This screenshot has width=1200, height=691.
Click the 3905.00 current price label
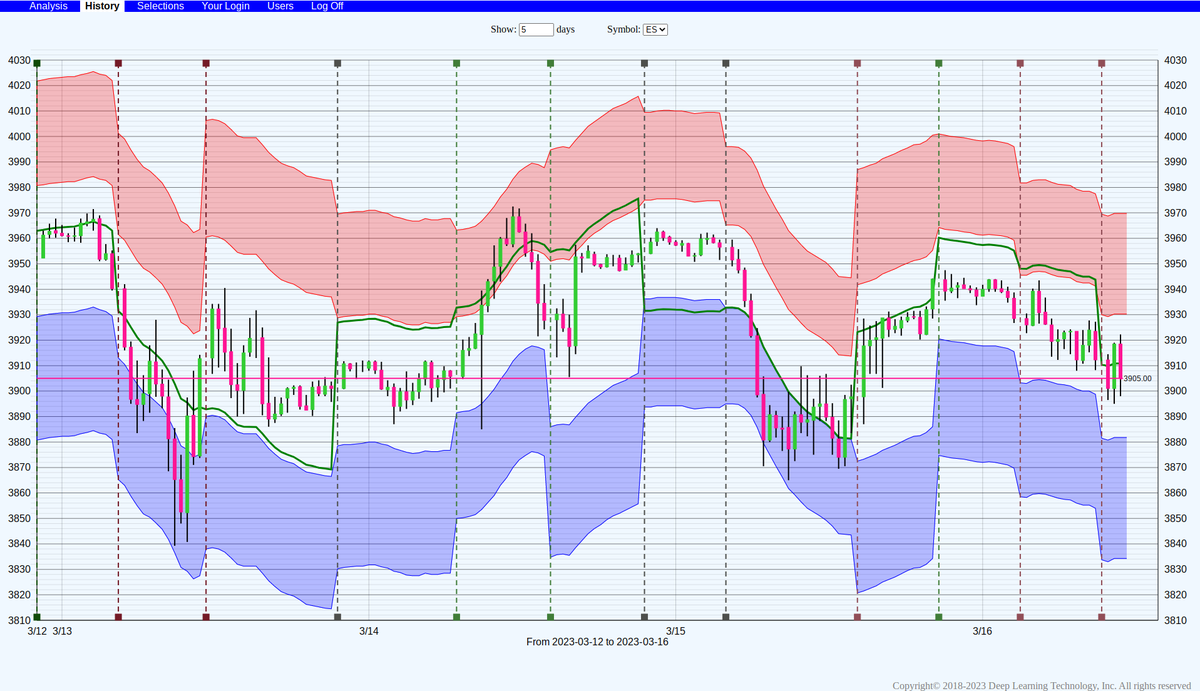1138,379
